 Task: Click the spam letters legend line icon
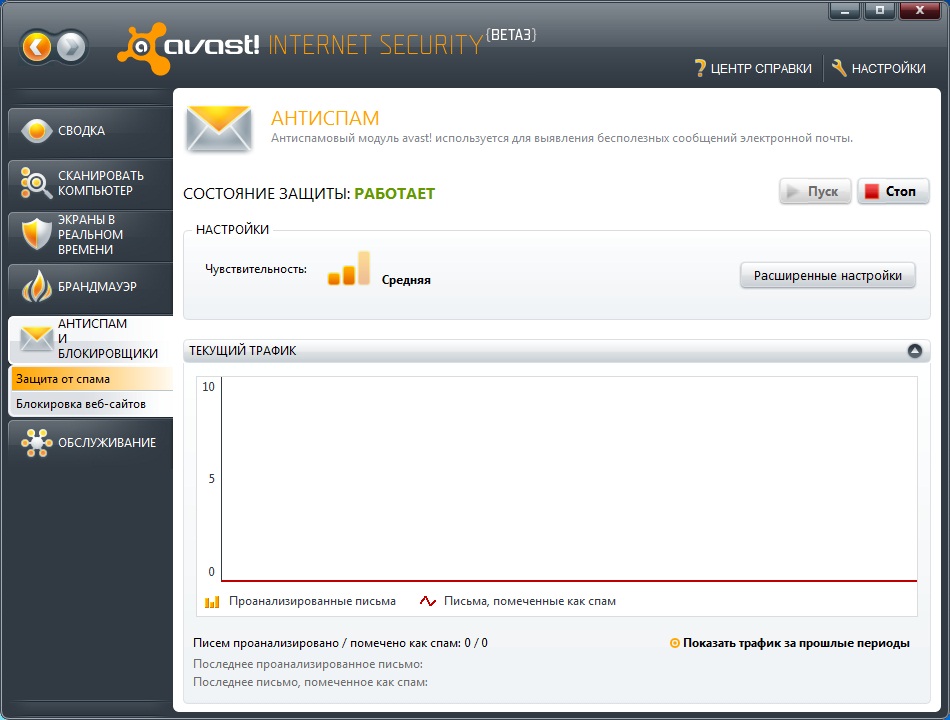pos(428,601)
